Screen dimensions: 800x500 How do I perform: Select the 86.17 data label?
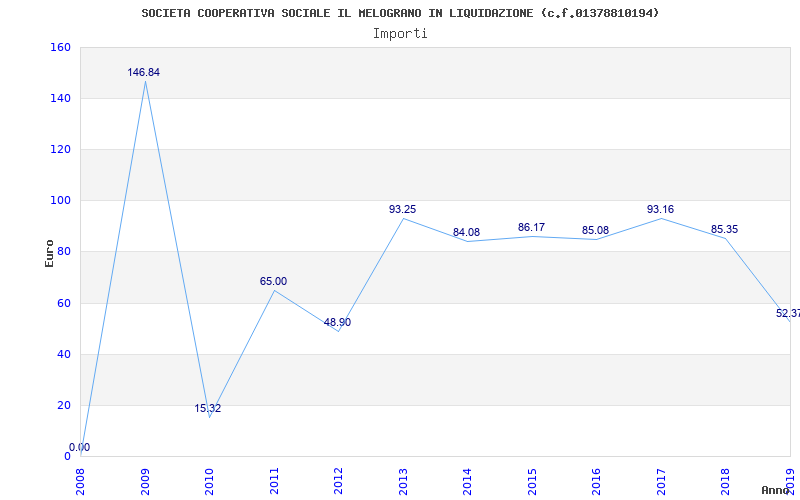pos(531,227)
